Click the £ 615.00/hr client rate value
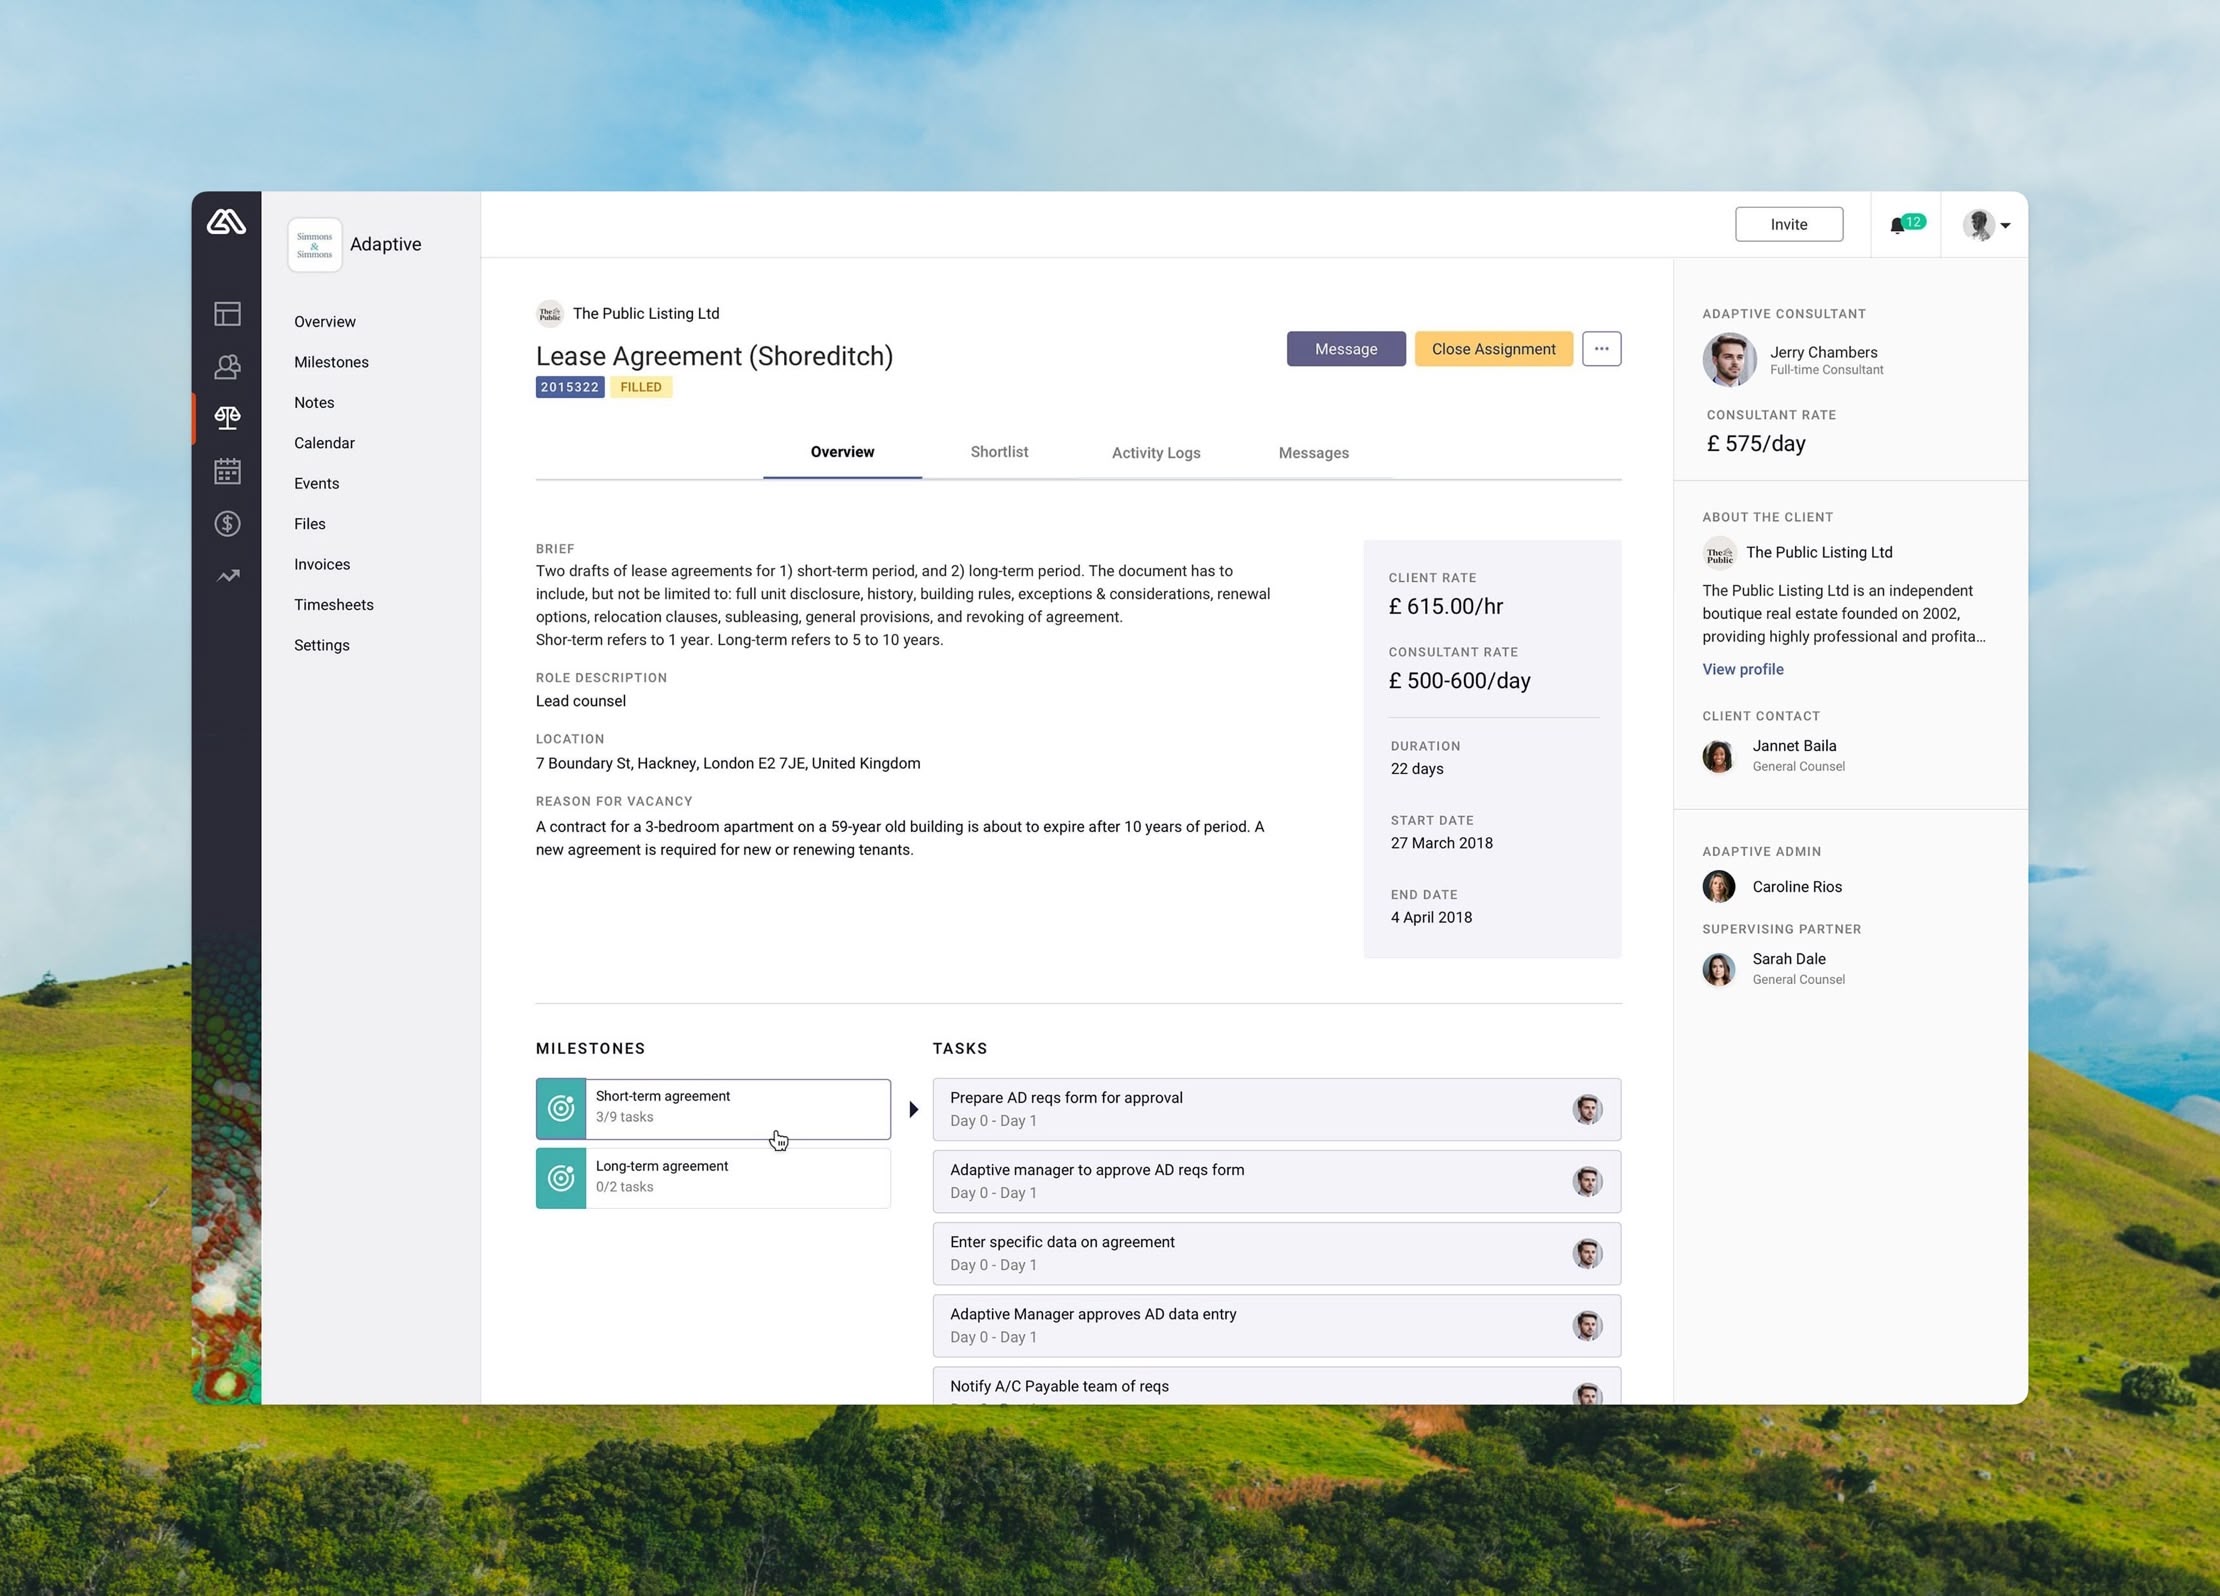2220x1596 pixels. click(1445, 607)
